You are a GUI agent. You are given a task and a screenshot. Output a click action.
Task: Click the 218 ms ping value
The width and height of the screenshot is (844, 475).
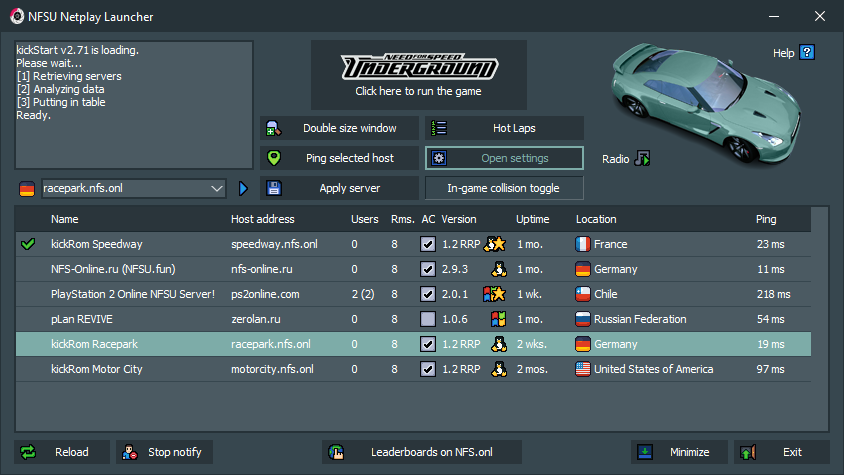click(x=773, y=294)
